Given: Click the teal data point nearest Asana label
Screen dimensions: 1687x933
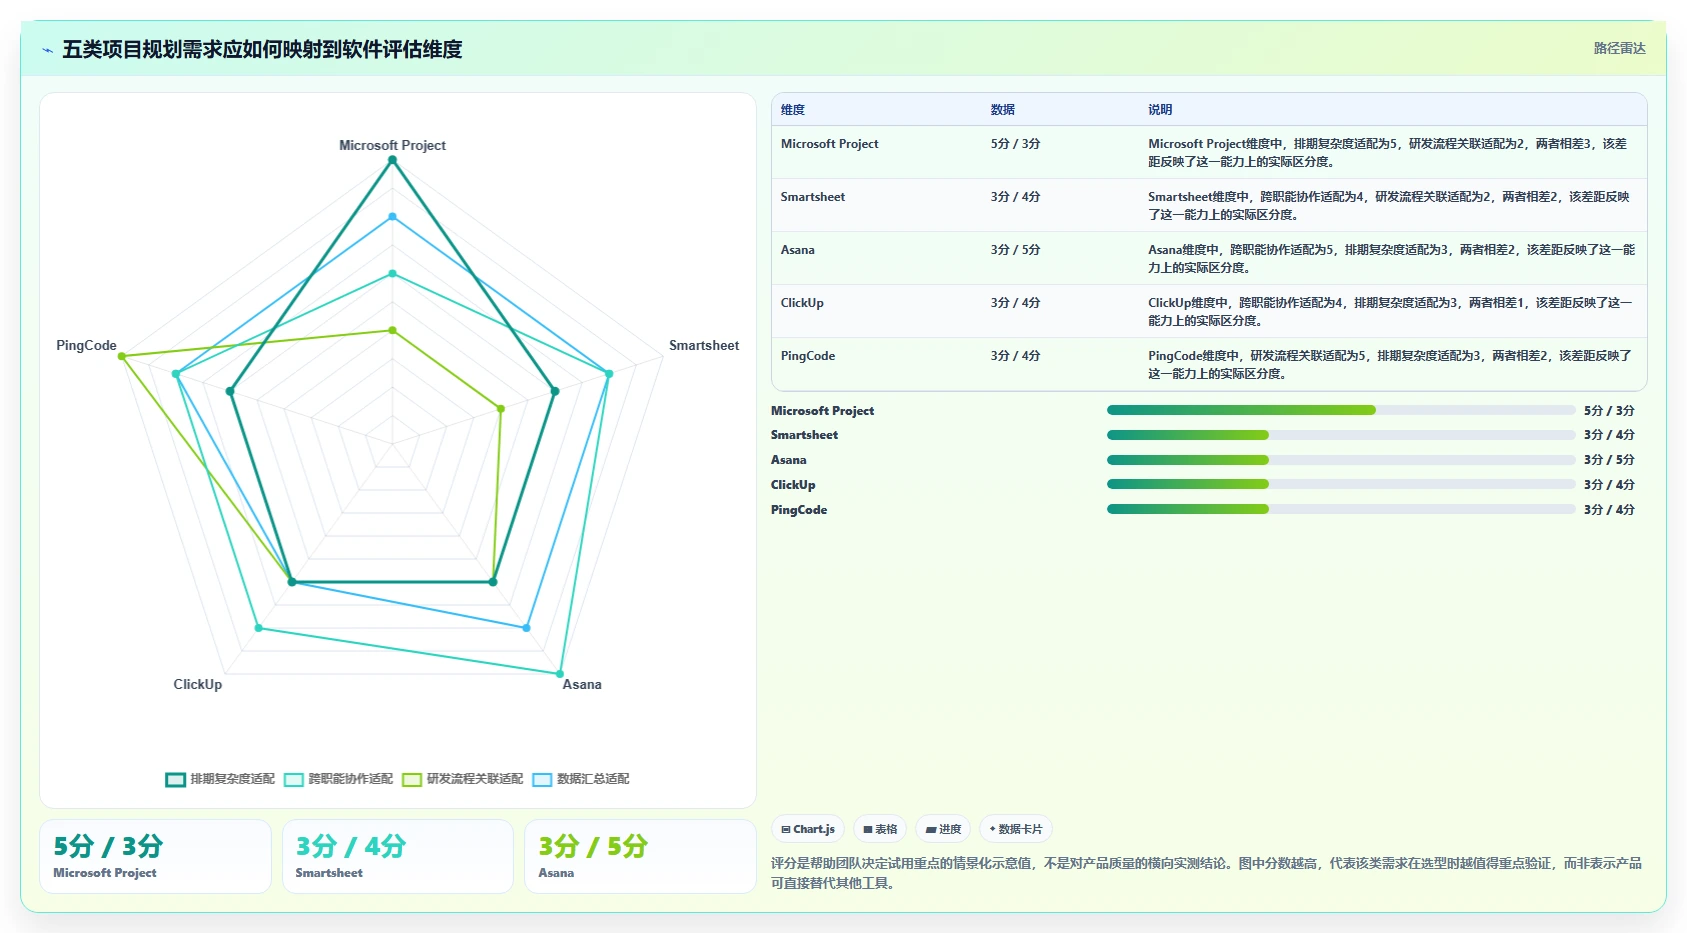Looking at the screenshot, I should [560, 674].
